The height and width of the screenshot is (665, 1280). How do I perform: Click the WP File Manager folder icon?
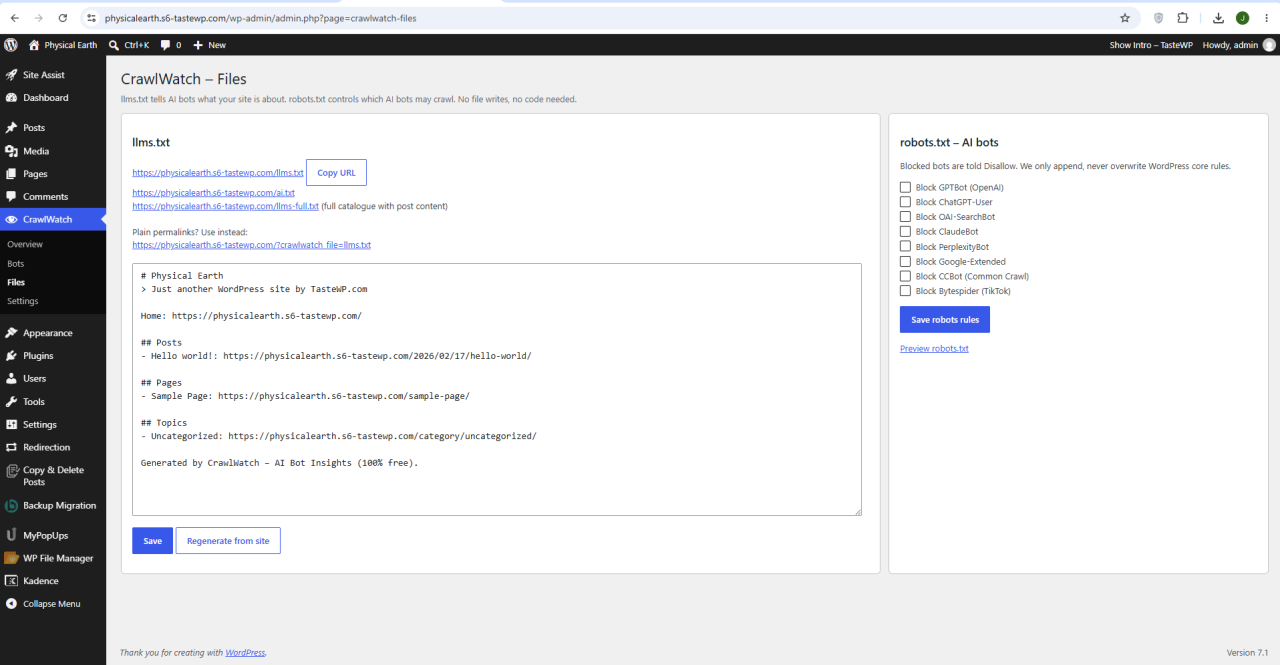point(11,558)
